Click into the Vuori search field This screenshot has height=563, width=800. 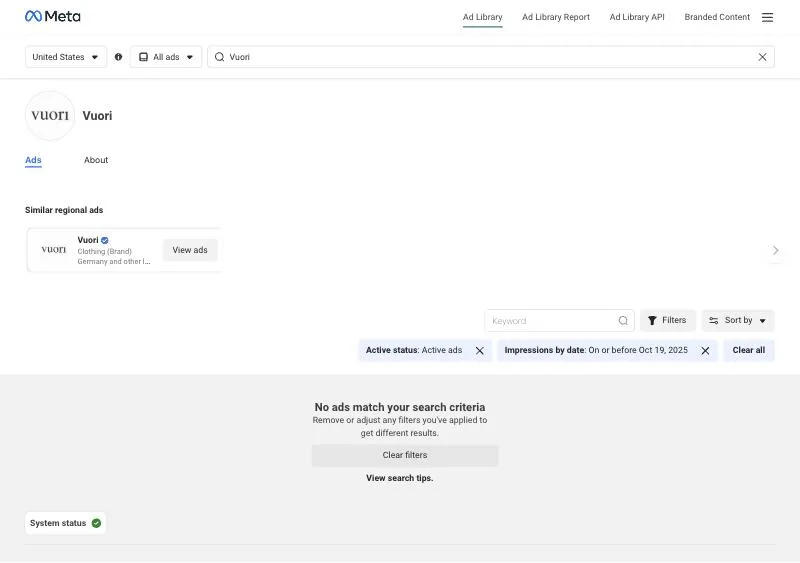(491, 57)
